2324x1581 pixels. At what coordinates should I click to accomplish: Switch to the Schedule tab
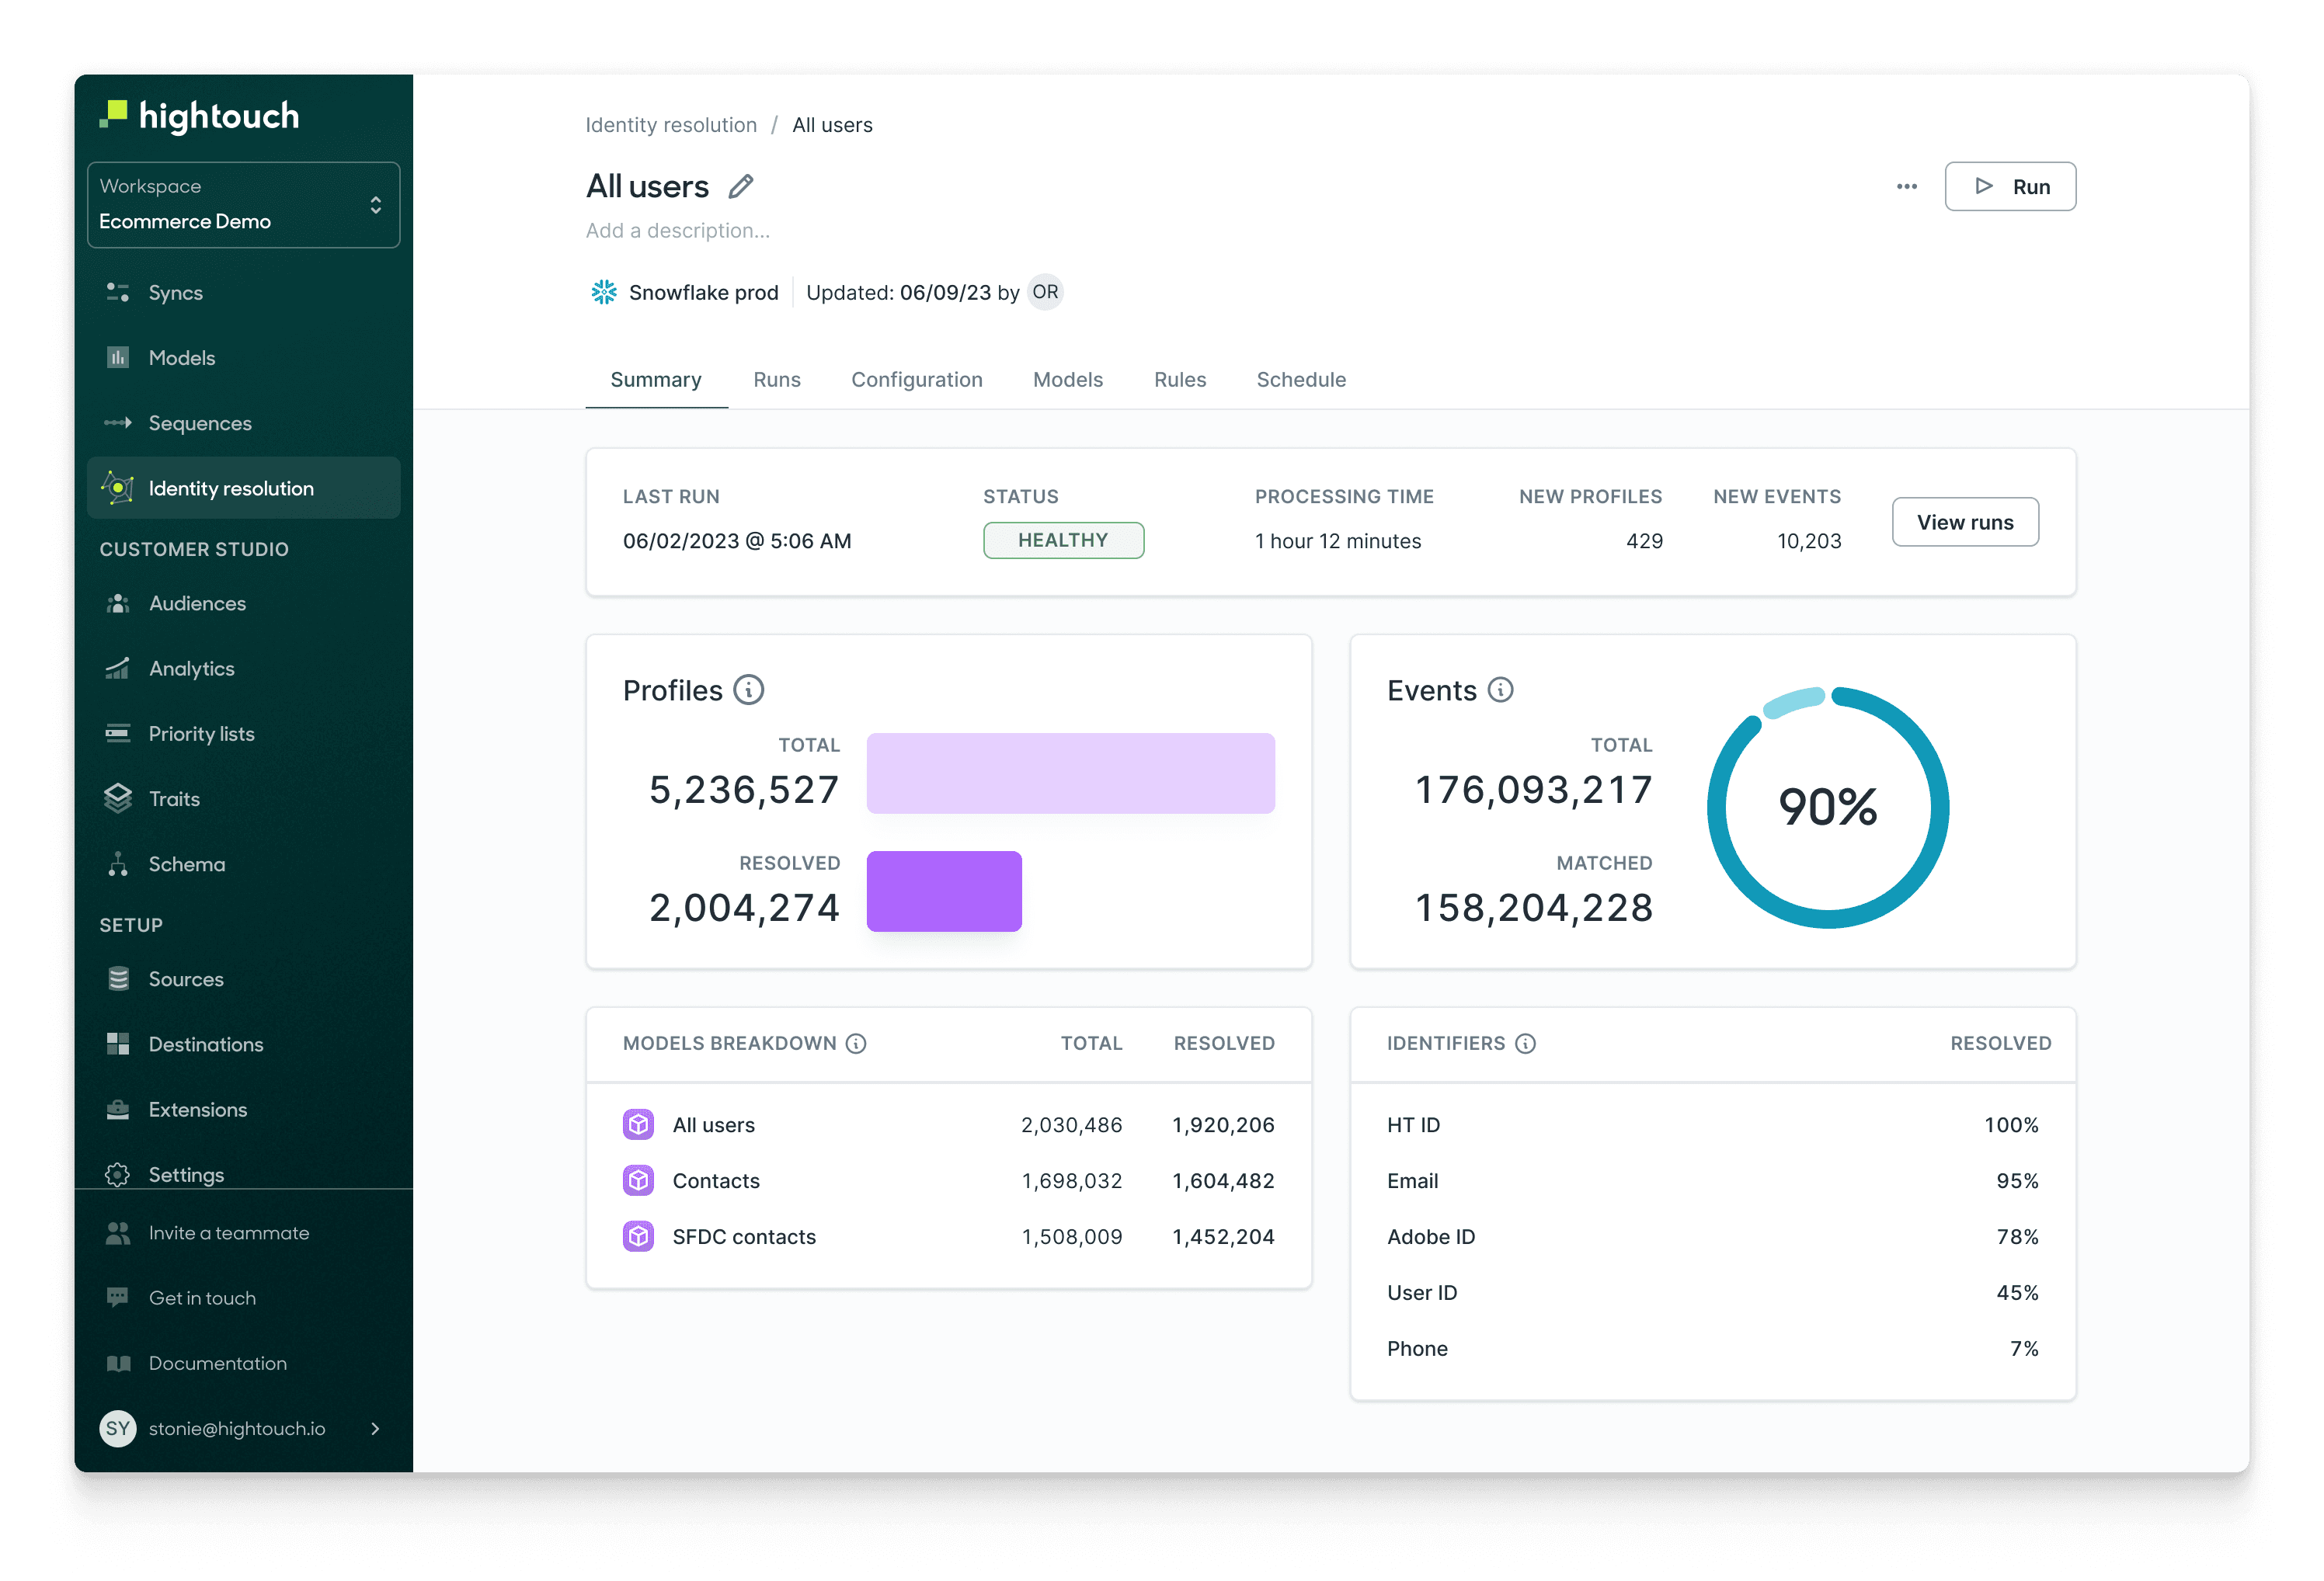click(1301, 380)
